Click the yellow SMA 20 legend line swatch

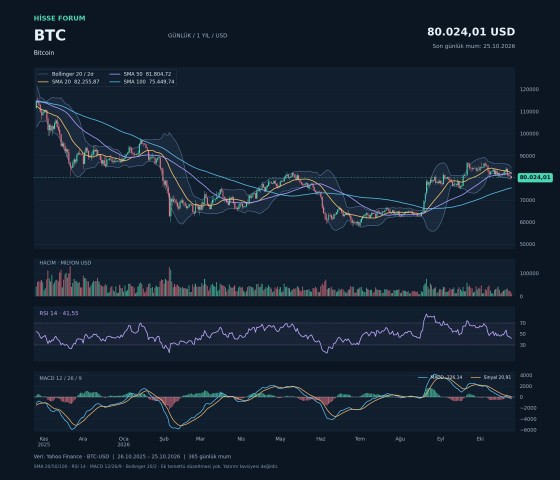tap(43, 82)
